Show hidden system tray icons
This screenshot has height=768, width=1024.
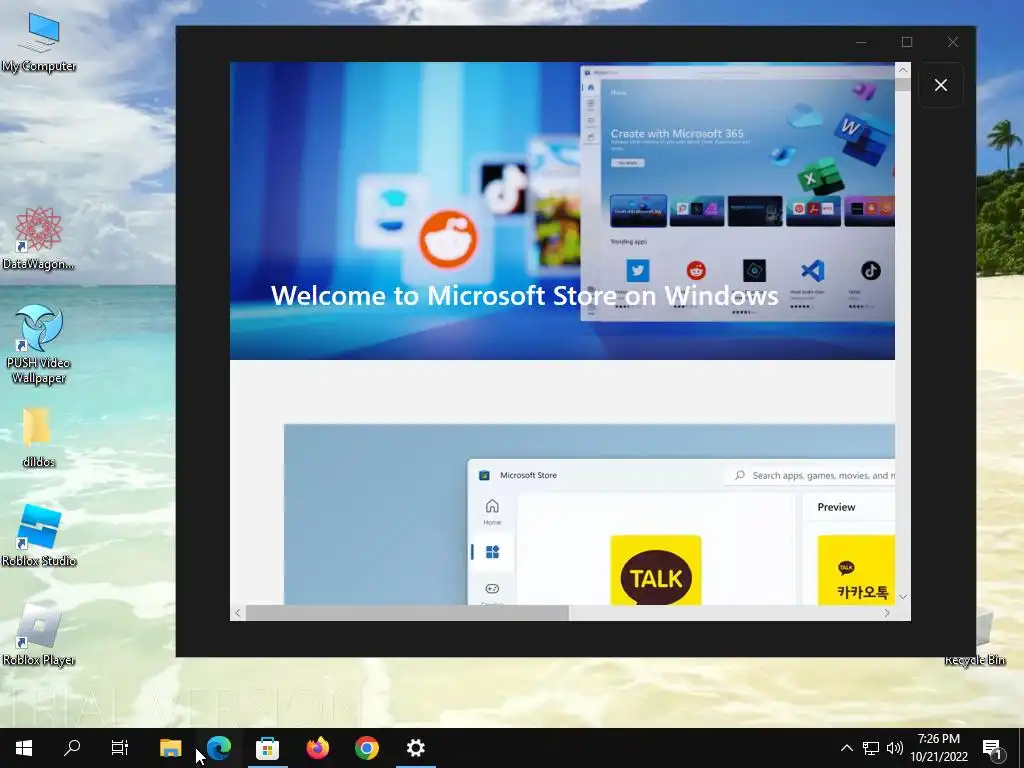tap(846, 748)
